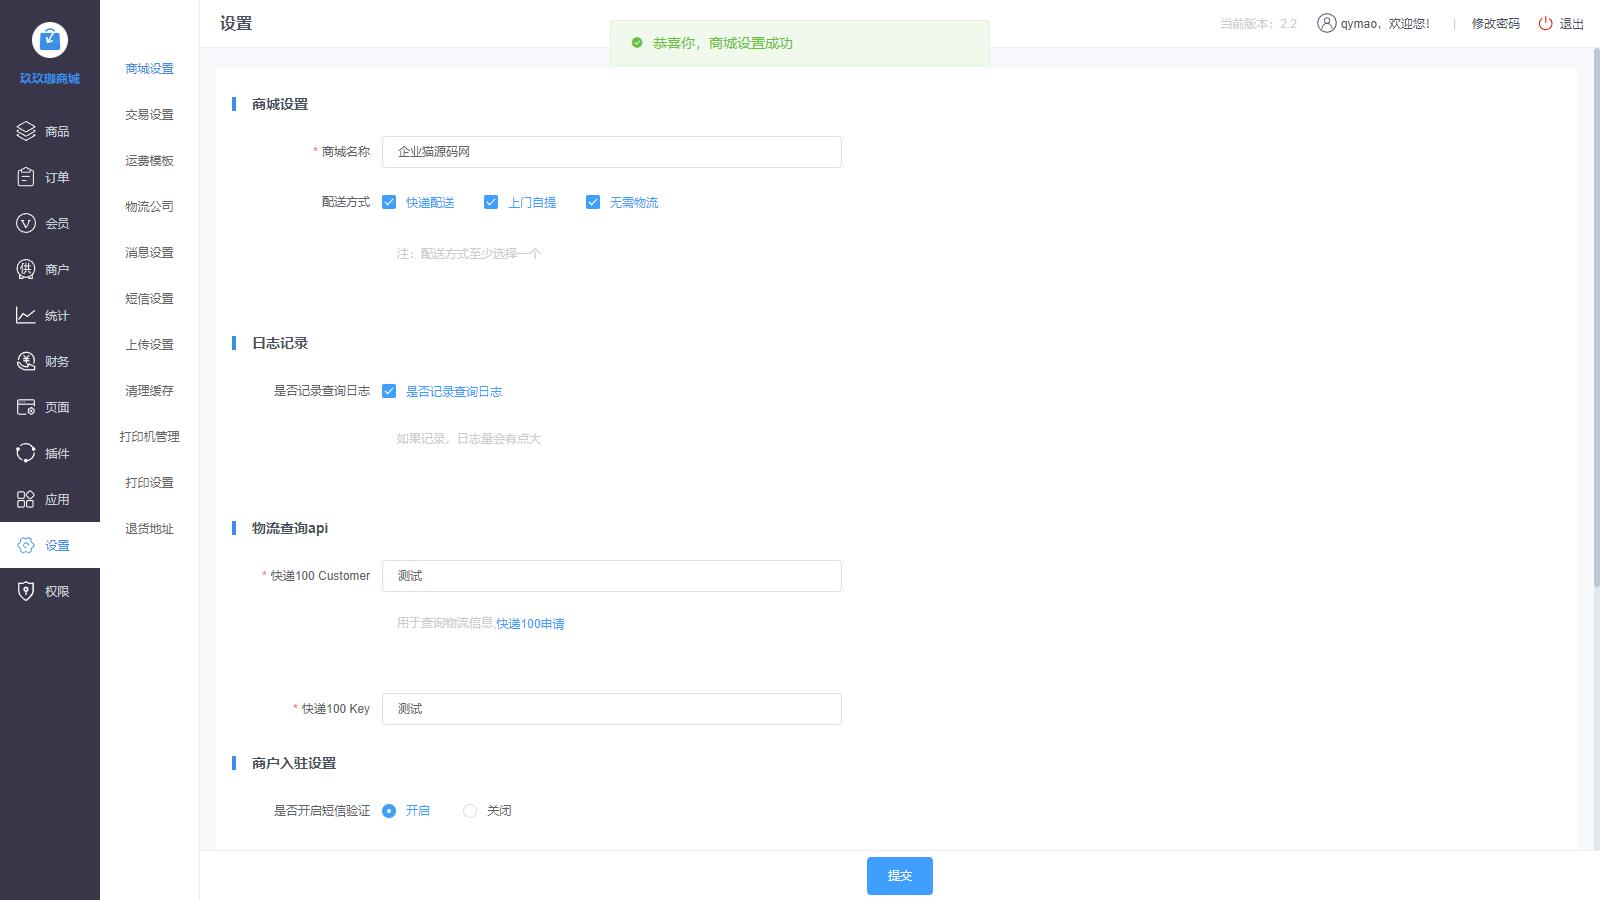Click the shop logo icon above 玖玖珈商城

(50, 40)
